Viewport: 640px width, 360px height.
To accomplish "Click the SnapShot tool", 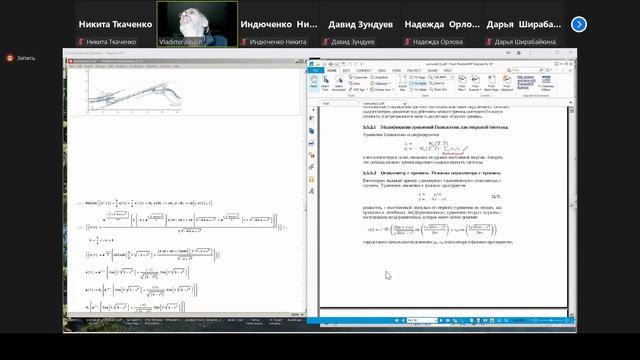I will [379, 77].
